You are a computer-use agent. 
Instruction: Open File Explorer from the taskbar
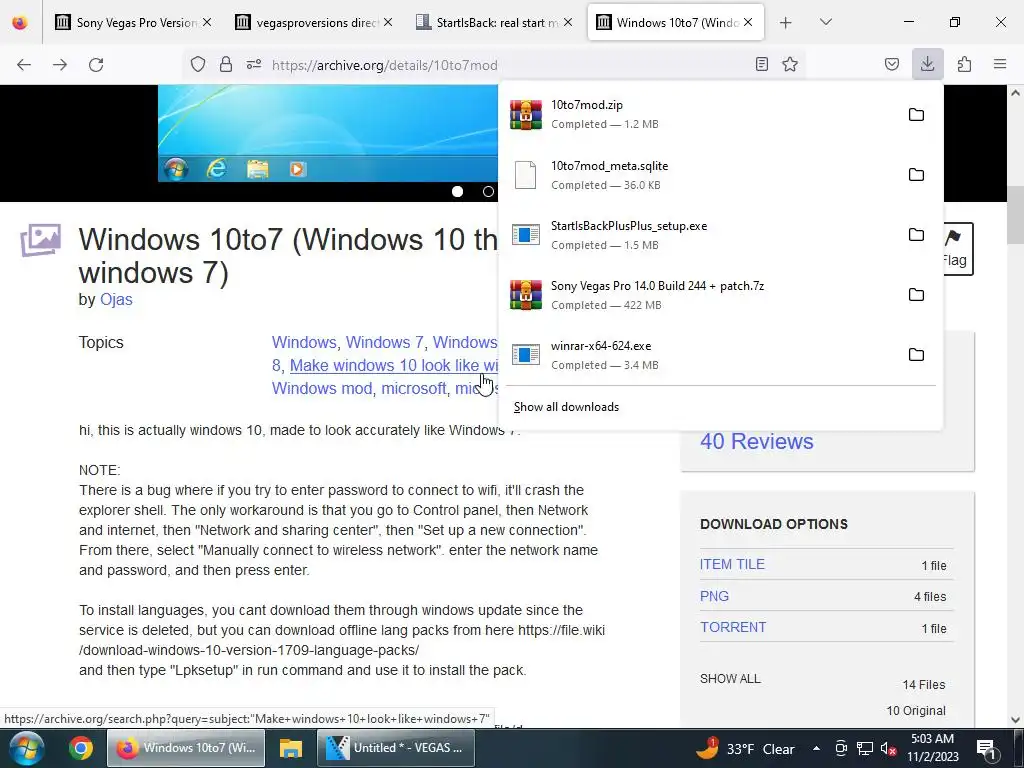point(291,748)
